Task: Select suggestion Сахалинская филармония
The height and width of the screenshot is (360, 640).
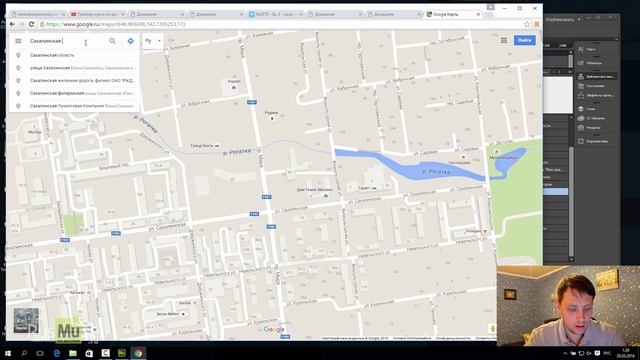Action: 74,93
